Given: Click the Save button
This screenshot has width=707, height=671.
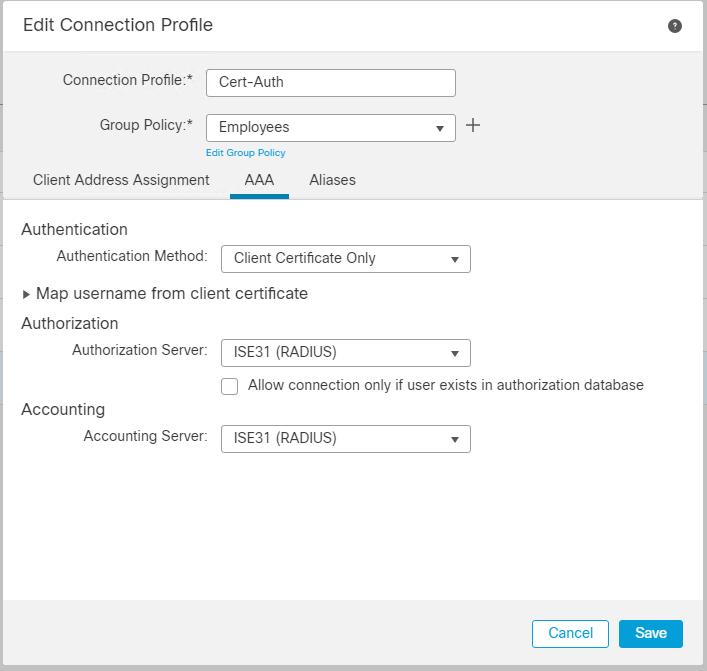Looking at the screenshot, I should click(650, 633).
